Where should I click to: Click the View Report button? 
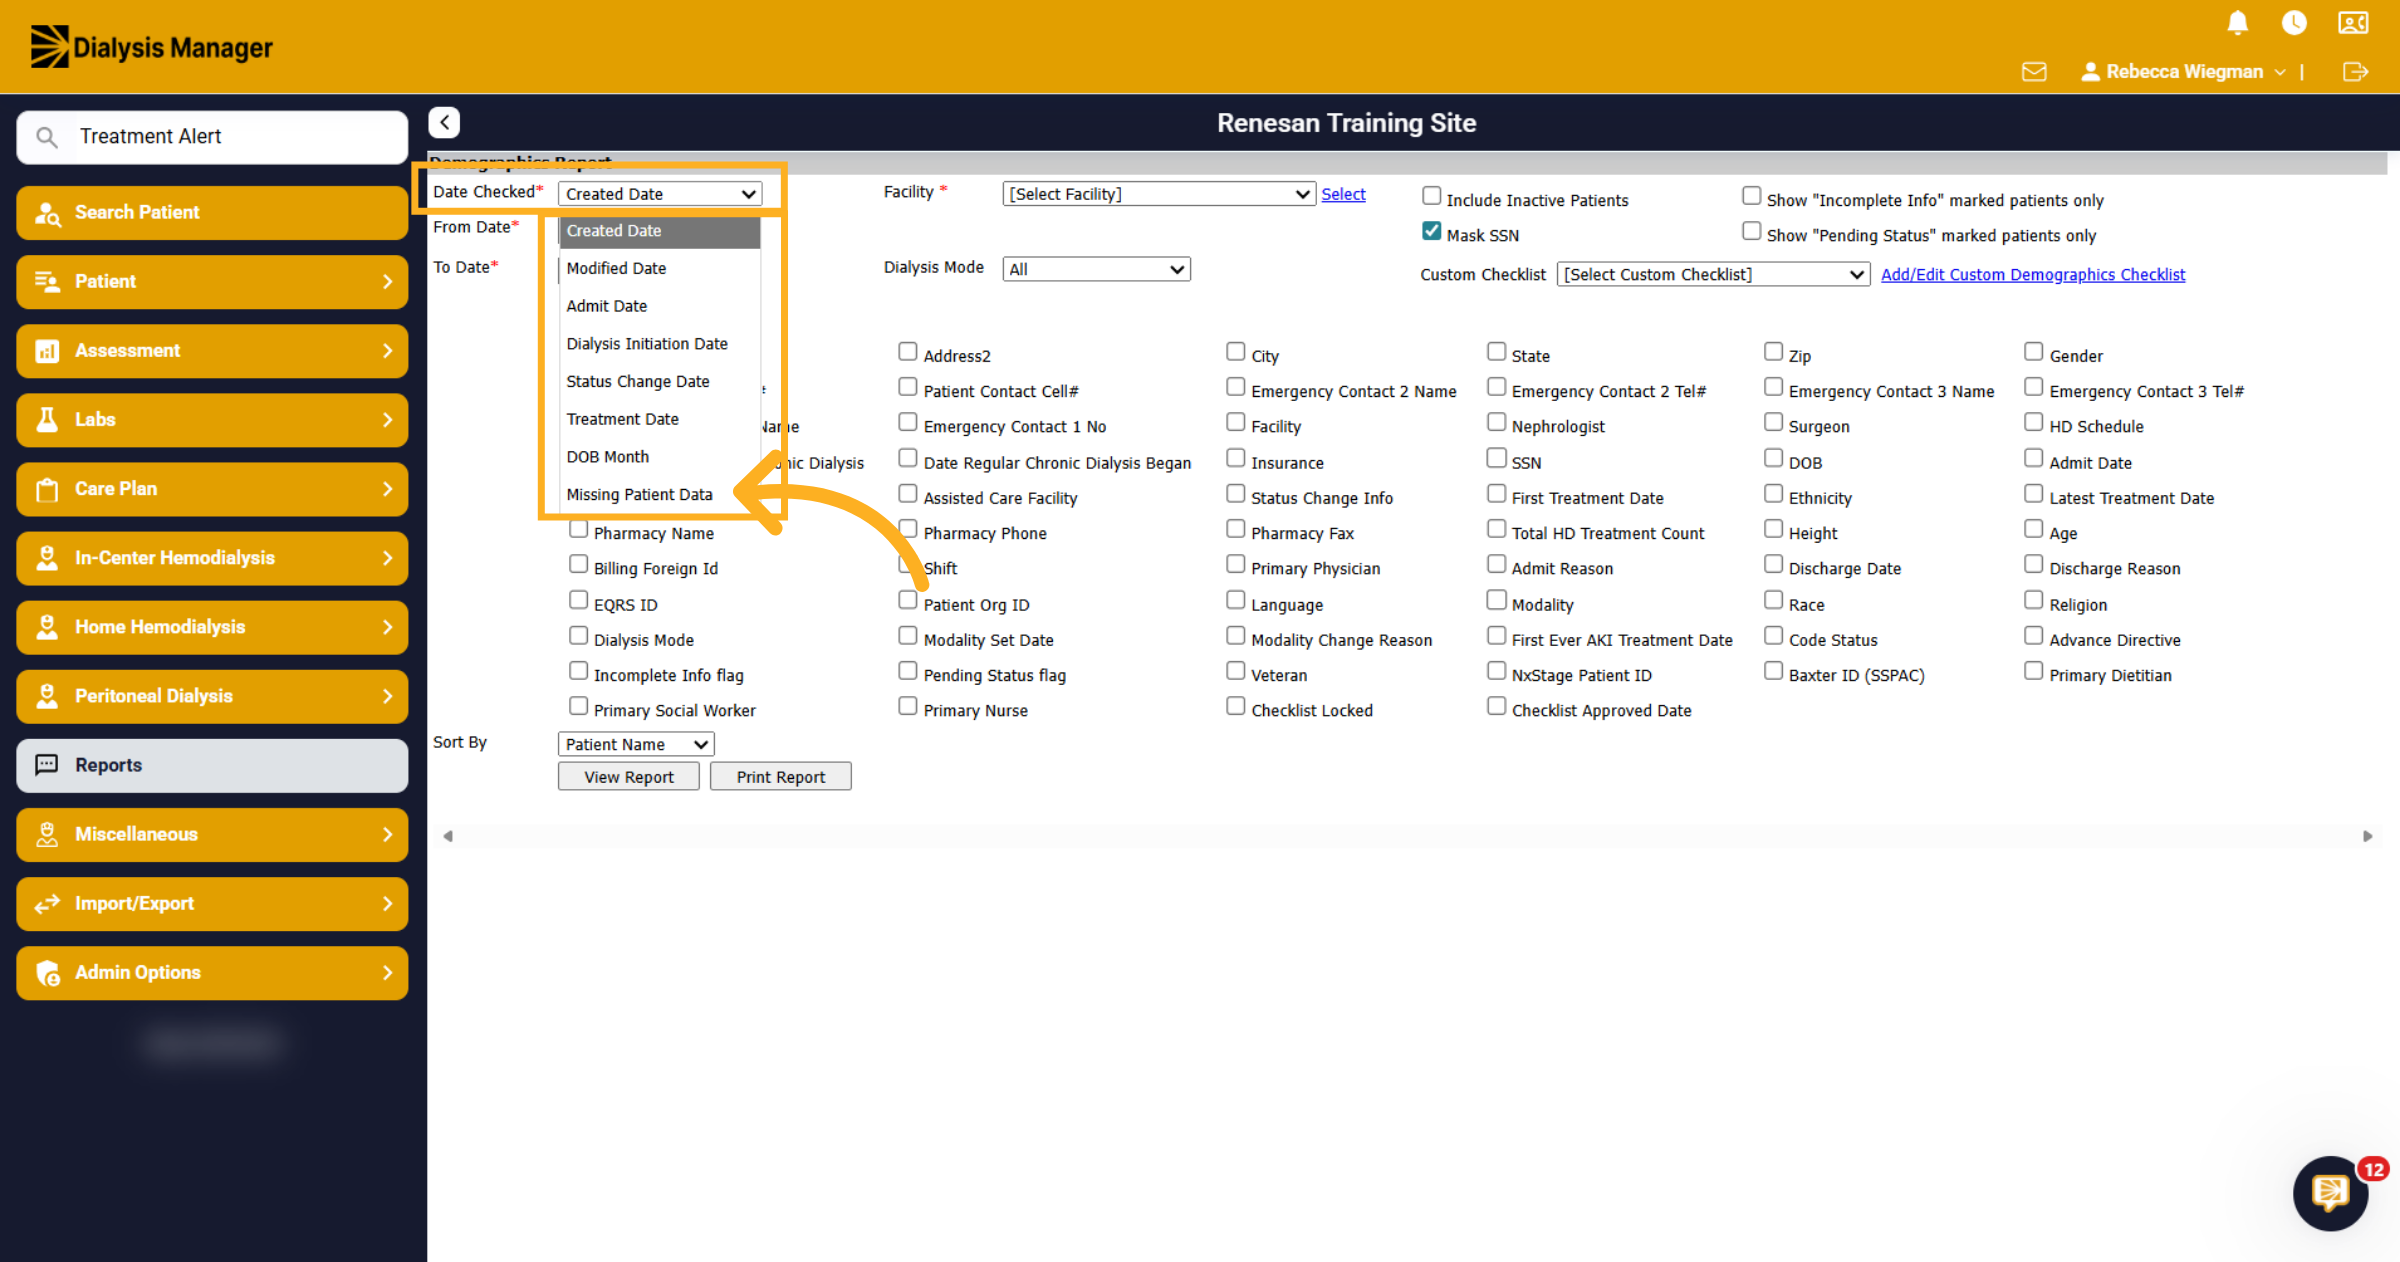(629, 777)
